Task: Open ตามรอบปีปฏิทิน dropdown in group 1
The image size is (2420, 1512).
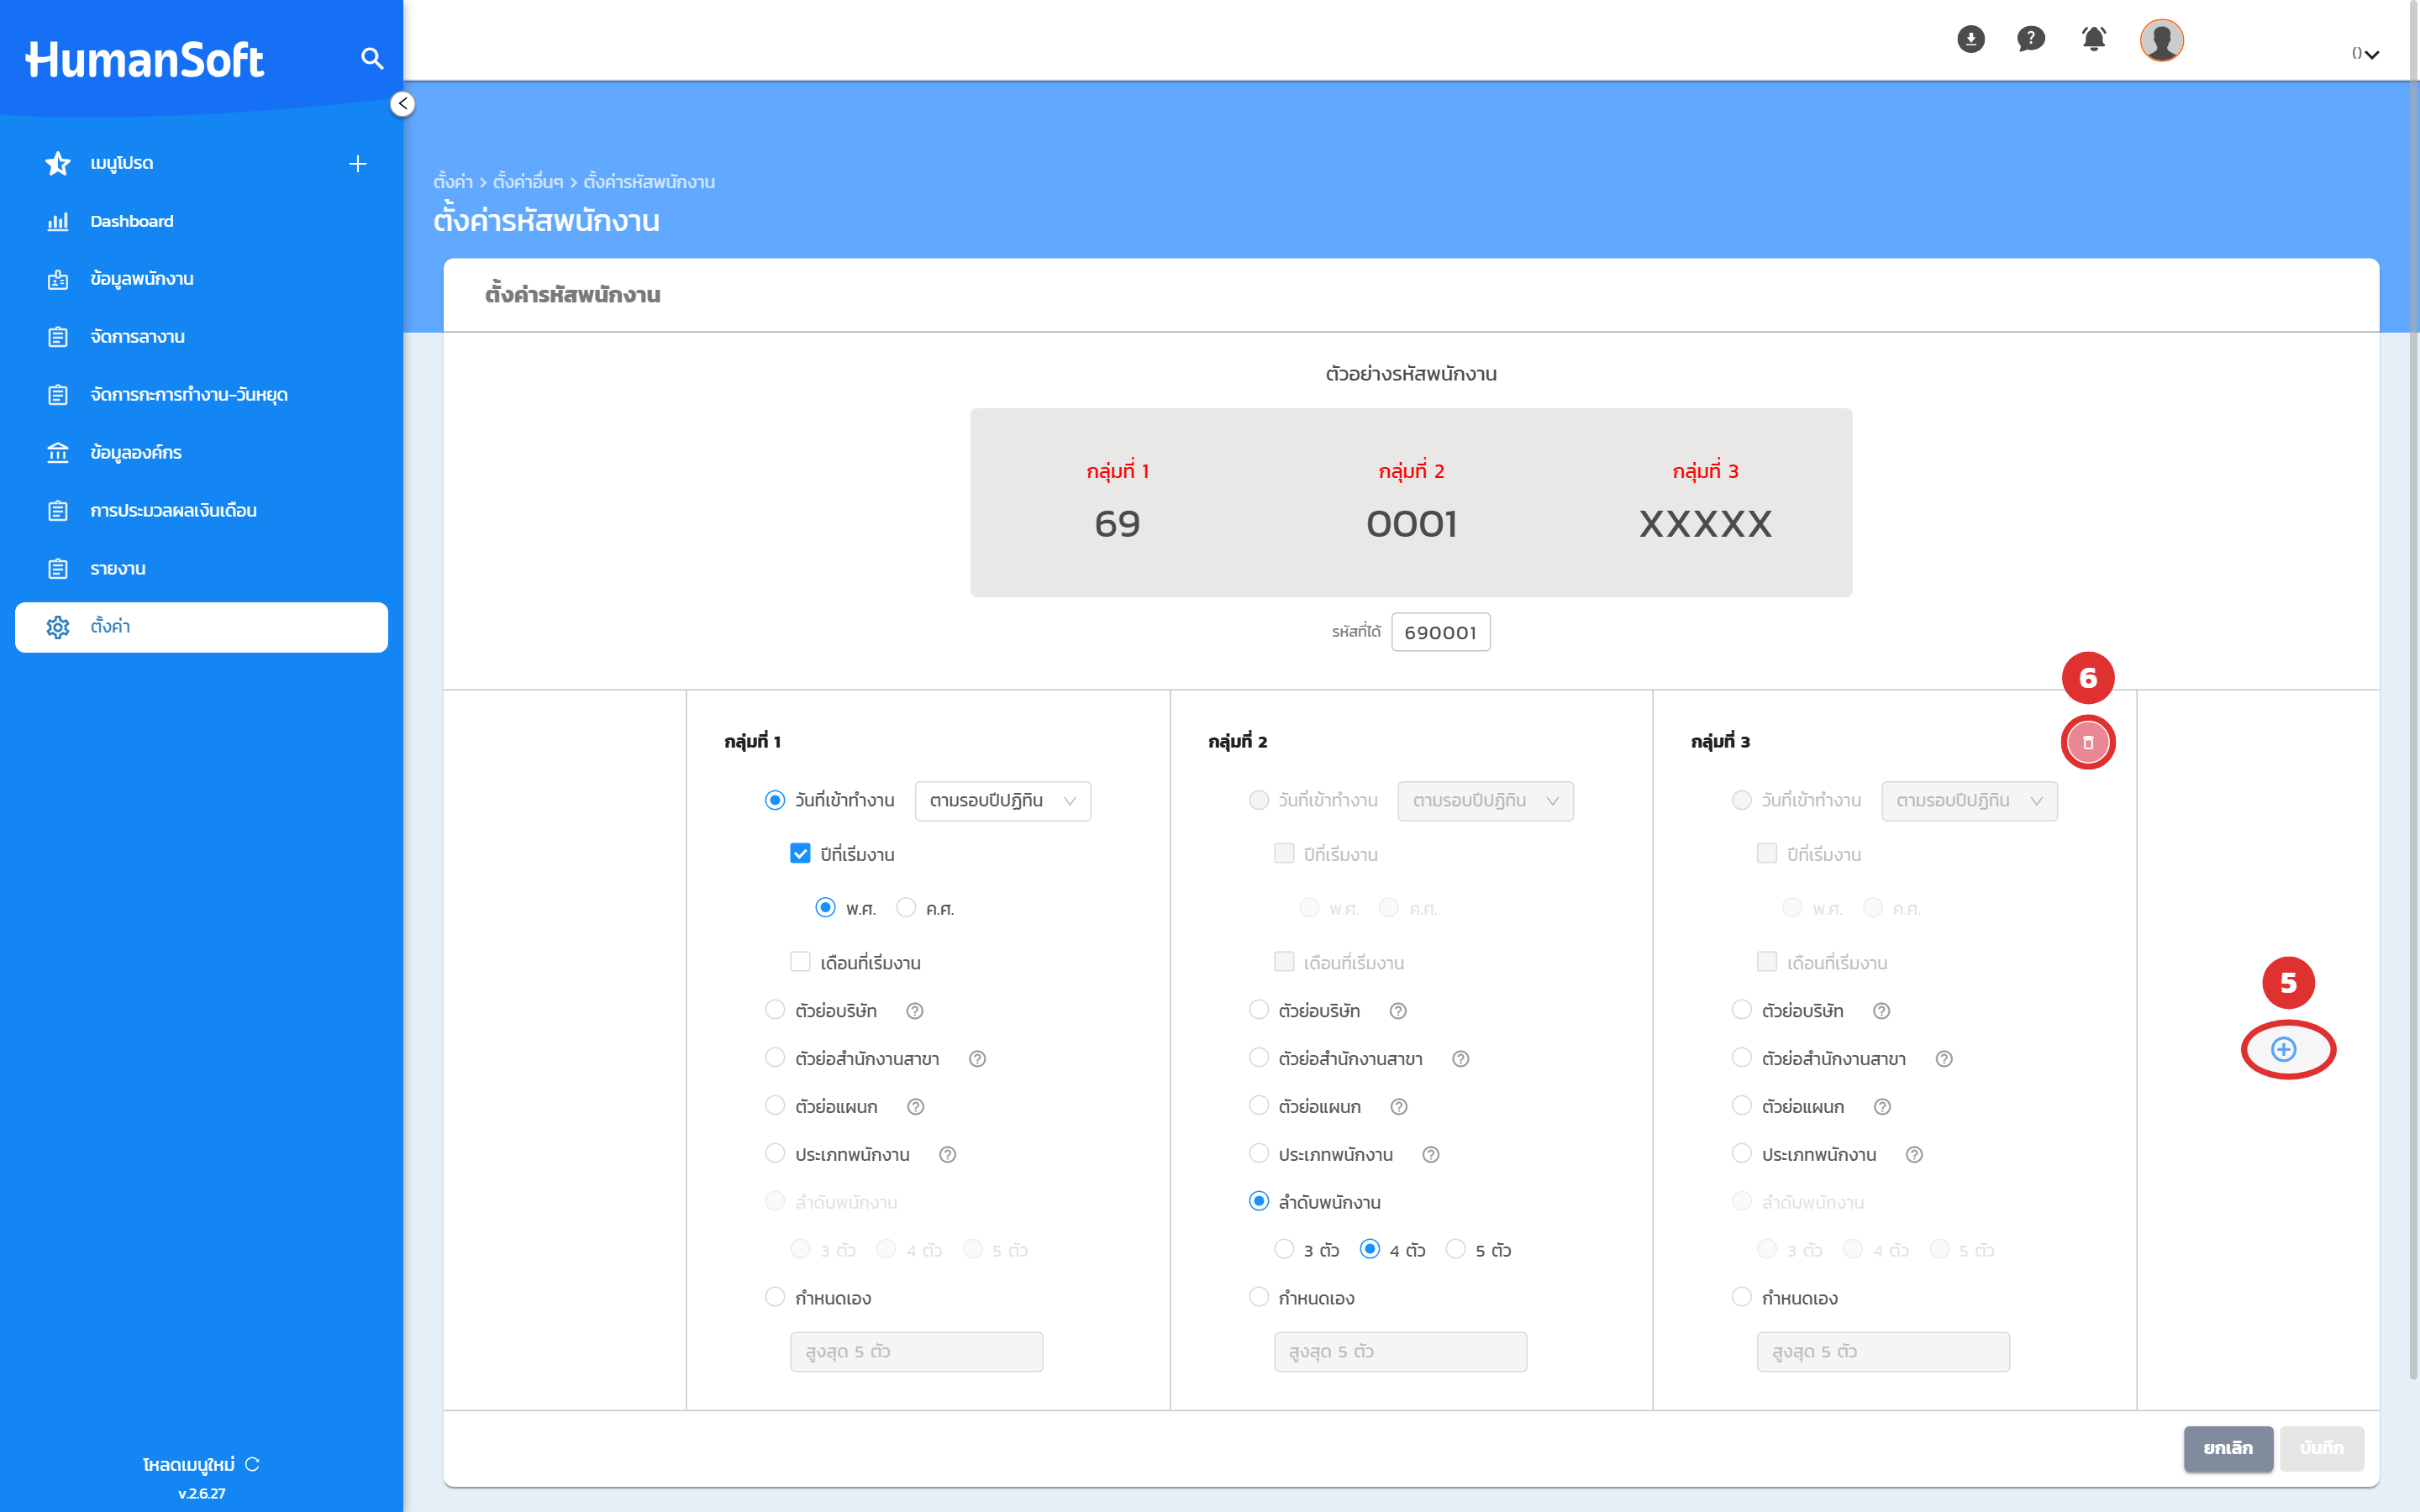Action: tap(1003, 801)
